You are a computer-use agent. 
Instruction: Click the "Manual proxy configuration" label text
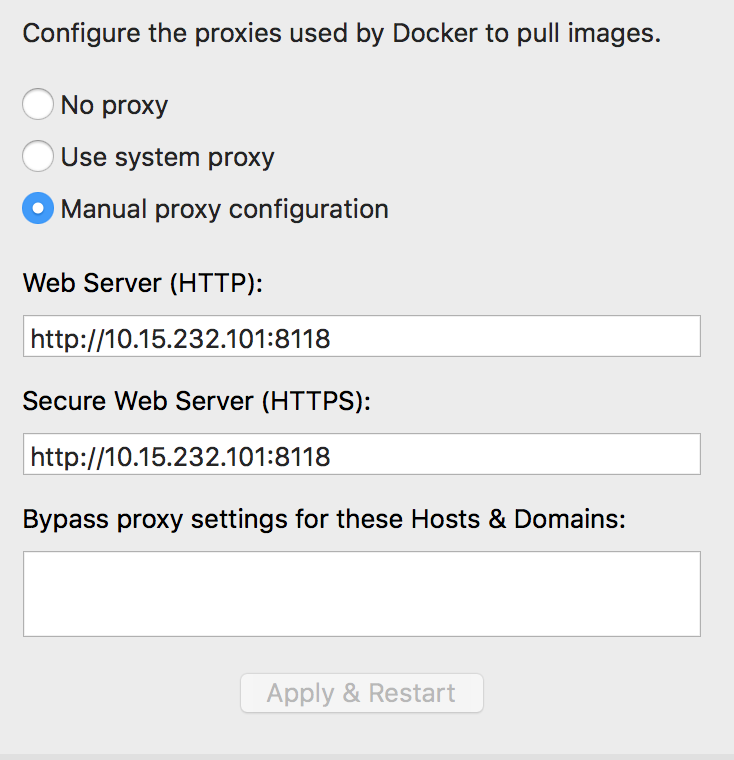tap(224, 209)
